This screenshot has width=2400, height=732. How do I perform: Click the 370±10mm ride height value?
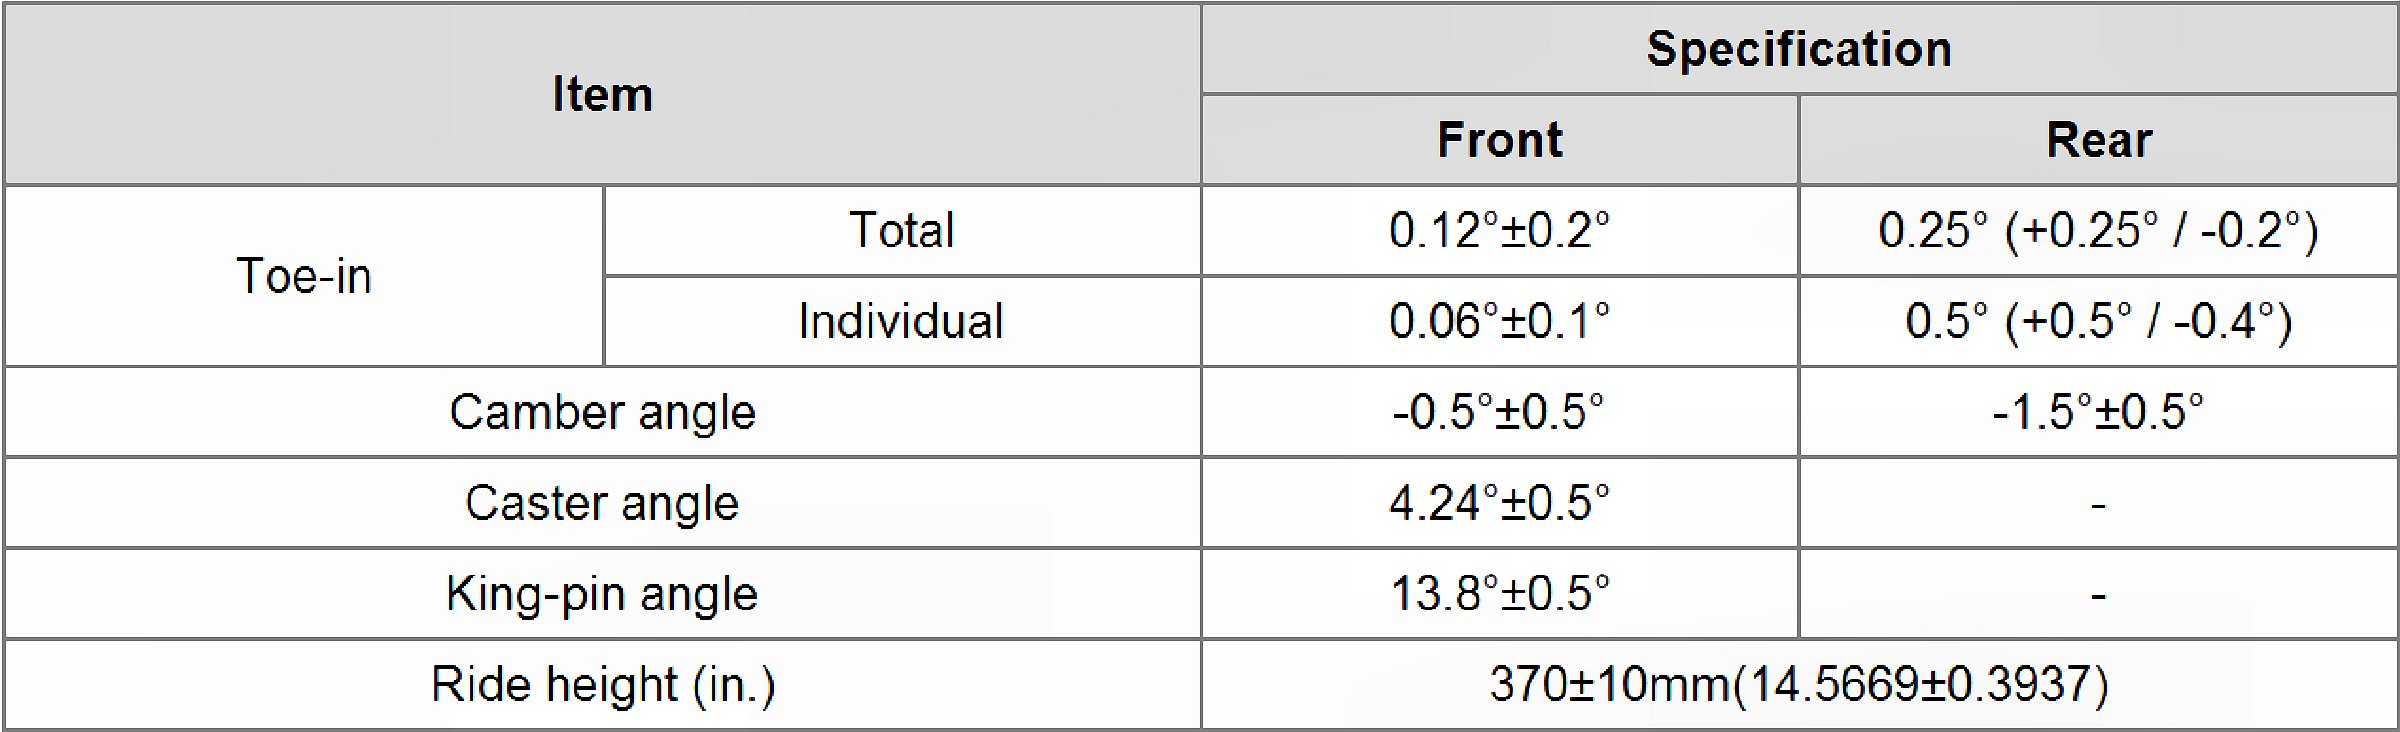click(x=1798, y=685)
